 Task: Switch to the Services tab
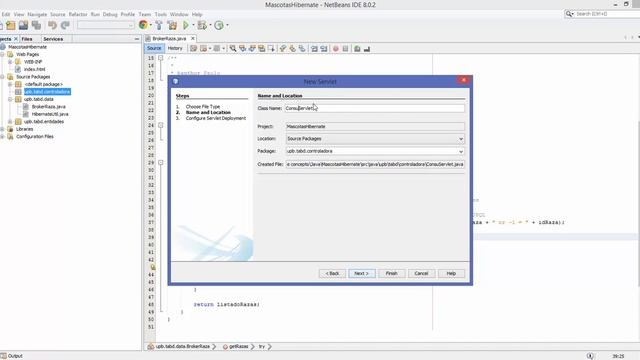(x=53, y=39)
